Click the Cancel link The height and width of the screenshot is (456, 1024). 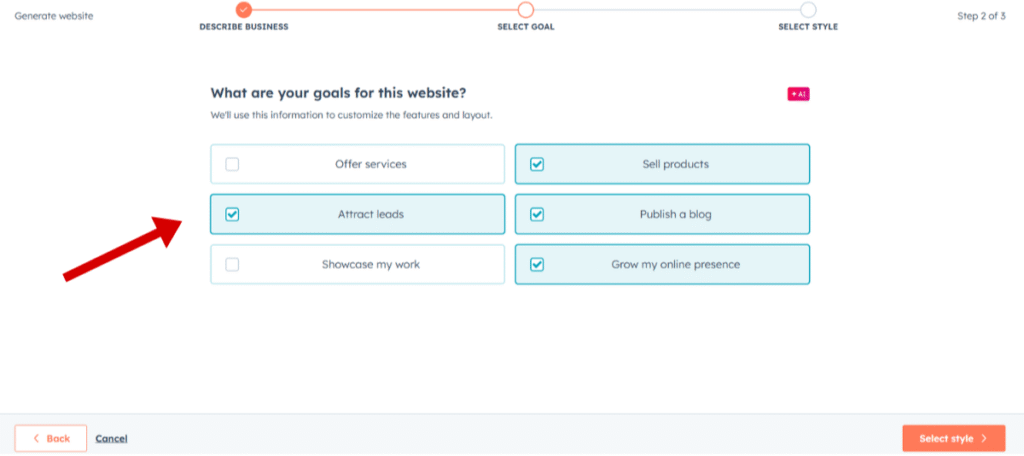pos(111,439)
